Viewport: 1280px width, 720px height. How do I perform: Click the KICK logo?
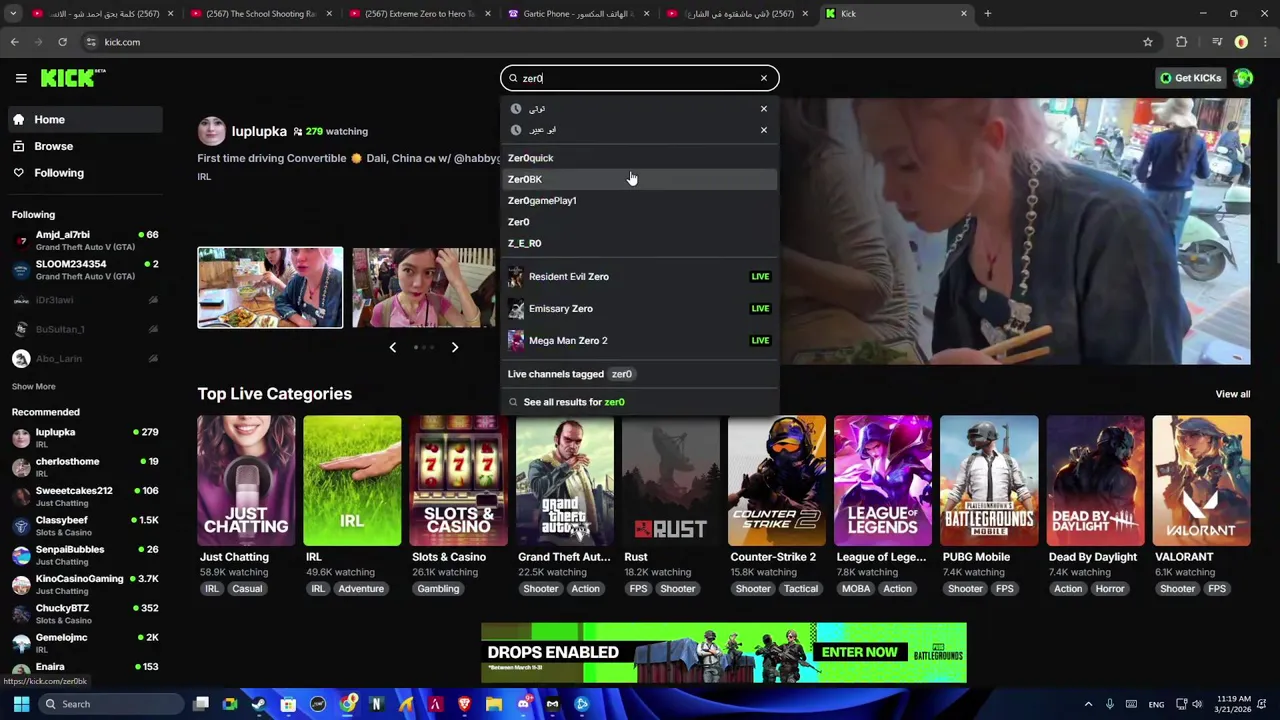tap(73, 78)
